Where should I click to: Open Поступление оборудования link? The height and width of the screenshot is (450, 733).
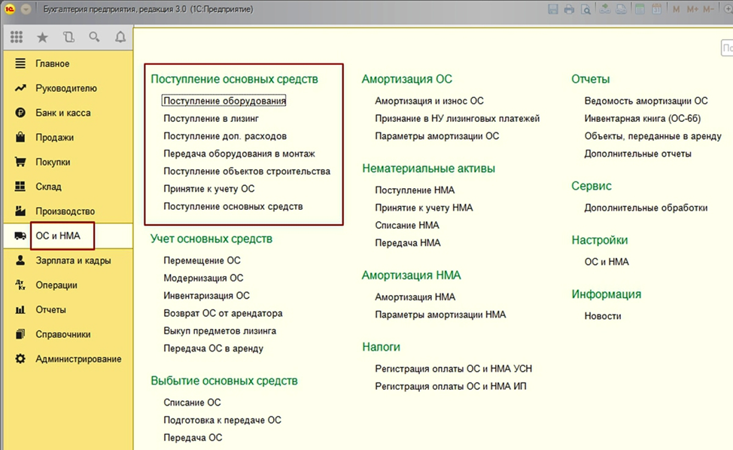tap(224, 100)
